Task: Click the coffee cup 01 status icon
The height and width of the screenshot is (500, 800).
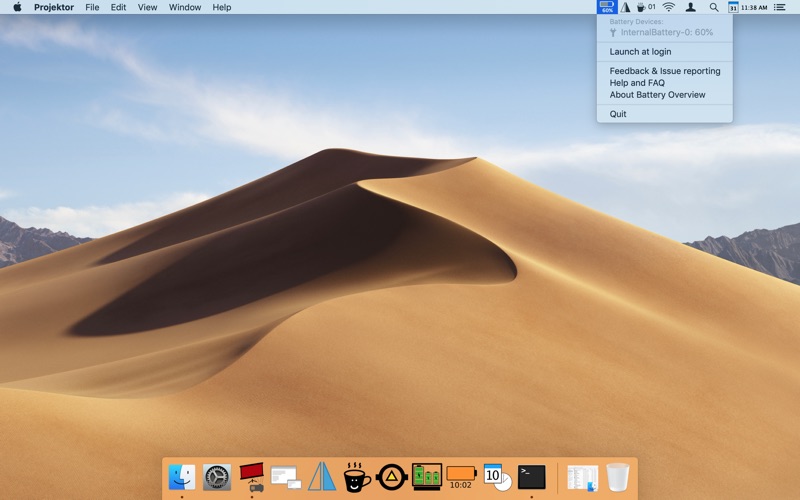Action: (645, 7)
